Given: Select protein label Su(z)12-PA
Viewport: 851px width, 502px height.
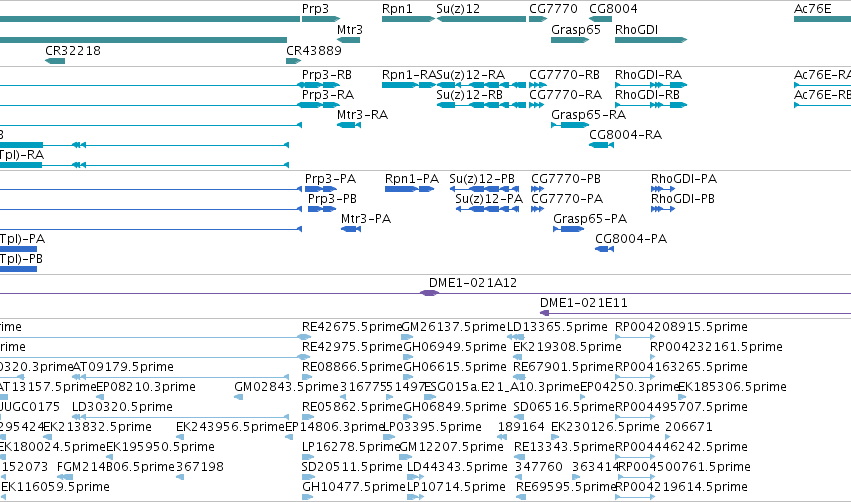Looking at the screenshot, I should (489, 199).
